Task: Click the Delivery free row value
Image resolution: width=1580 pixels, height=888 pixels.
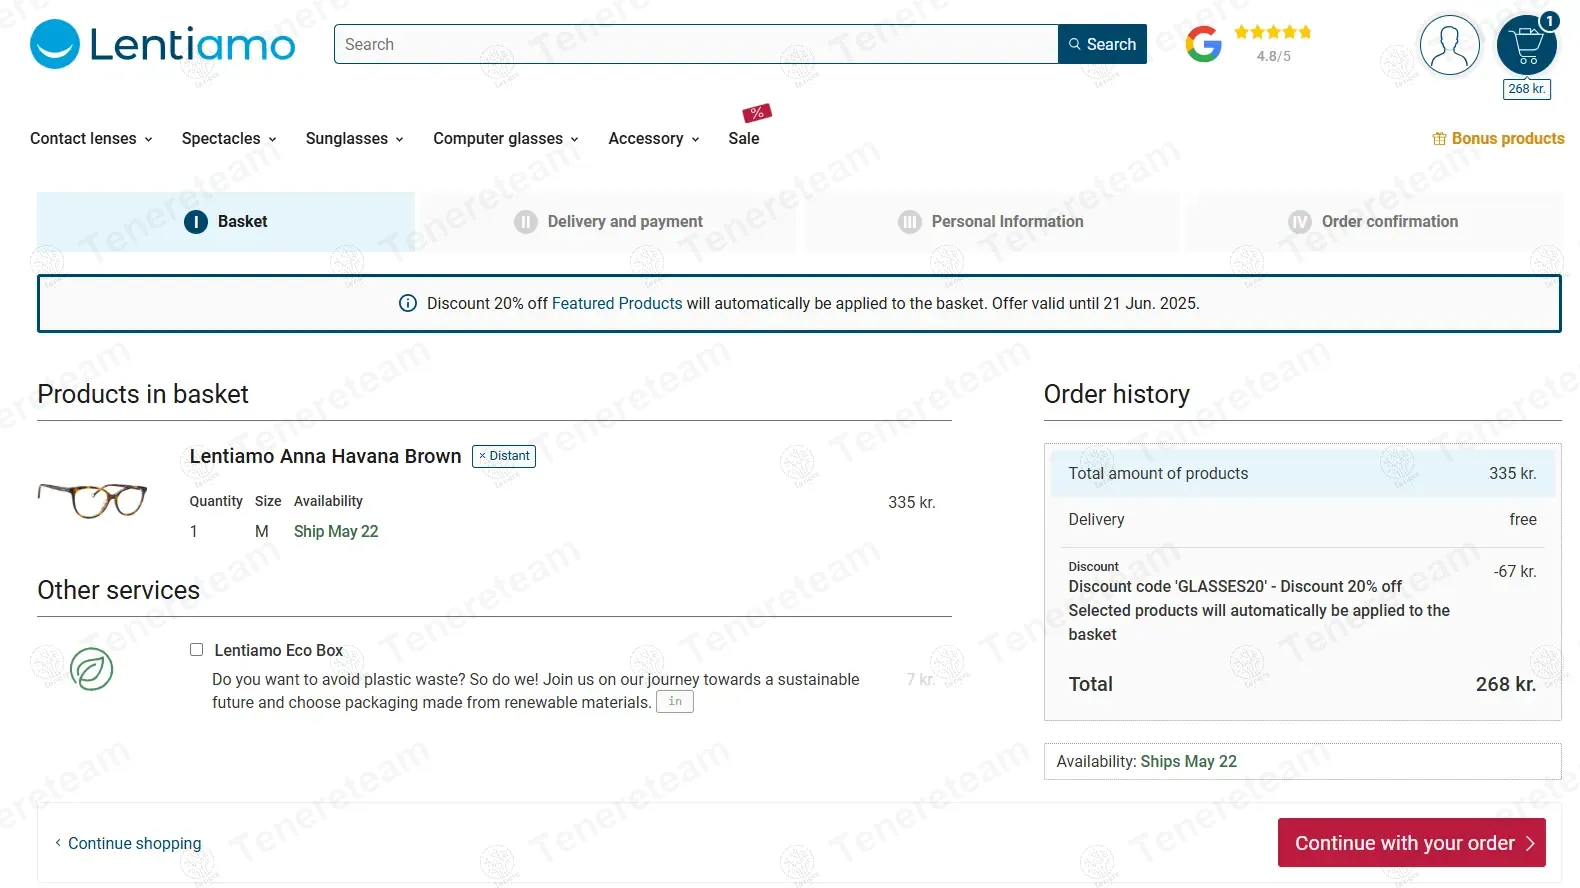Action: pos(1523,520)
